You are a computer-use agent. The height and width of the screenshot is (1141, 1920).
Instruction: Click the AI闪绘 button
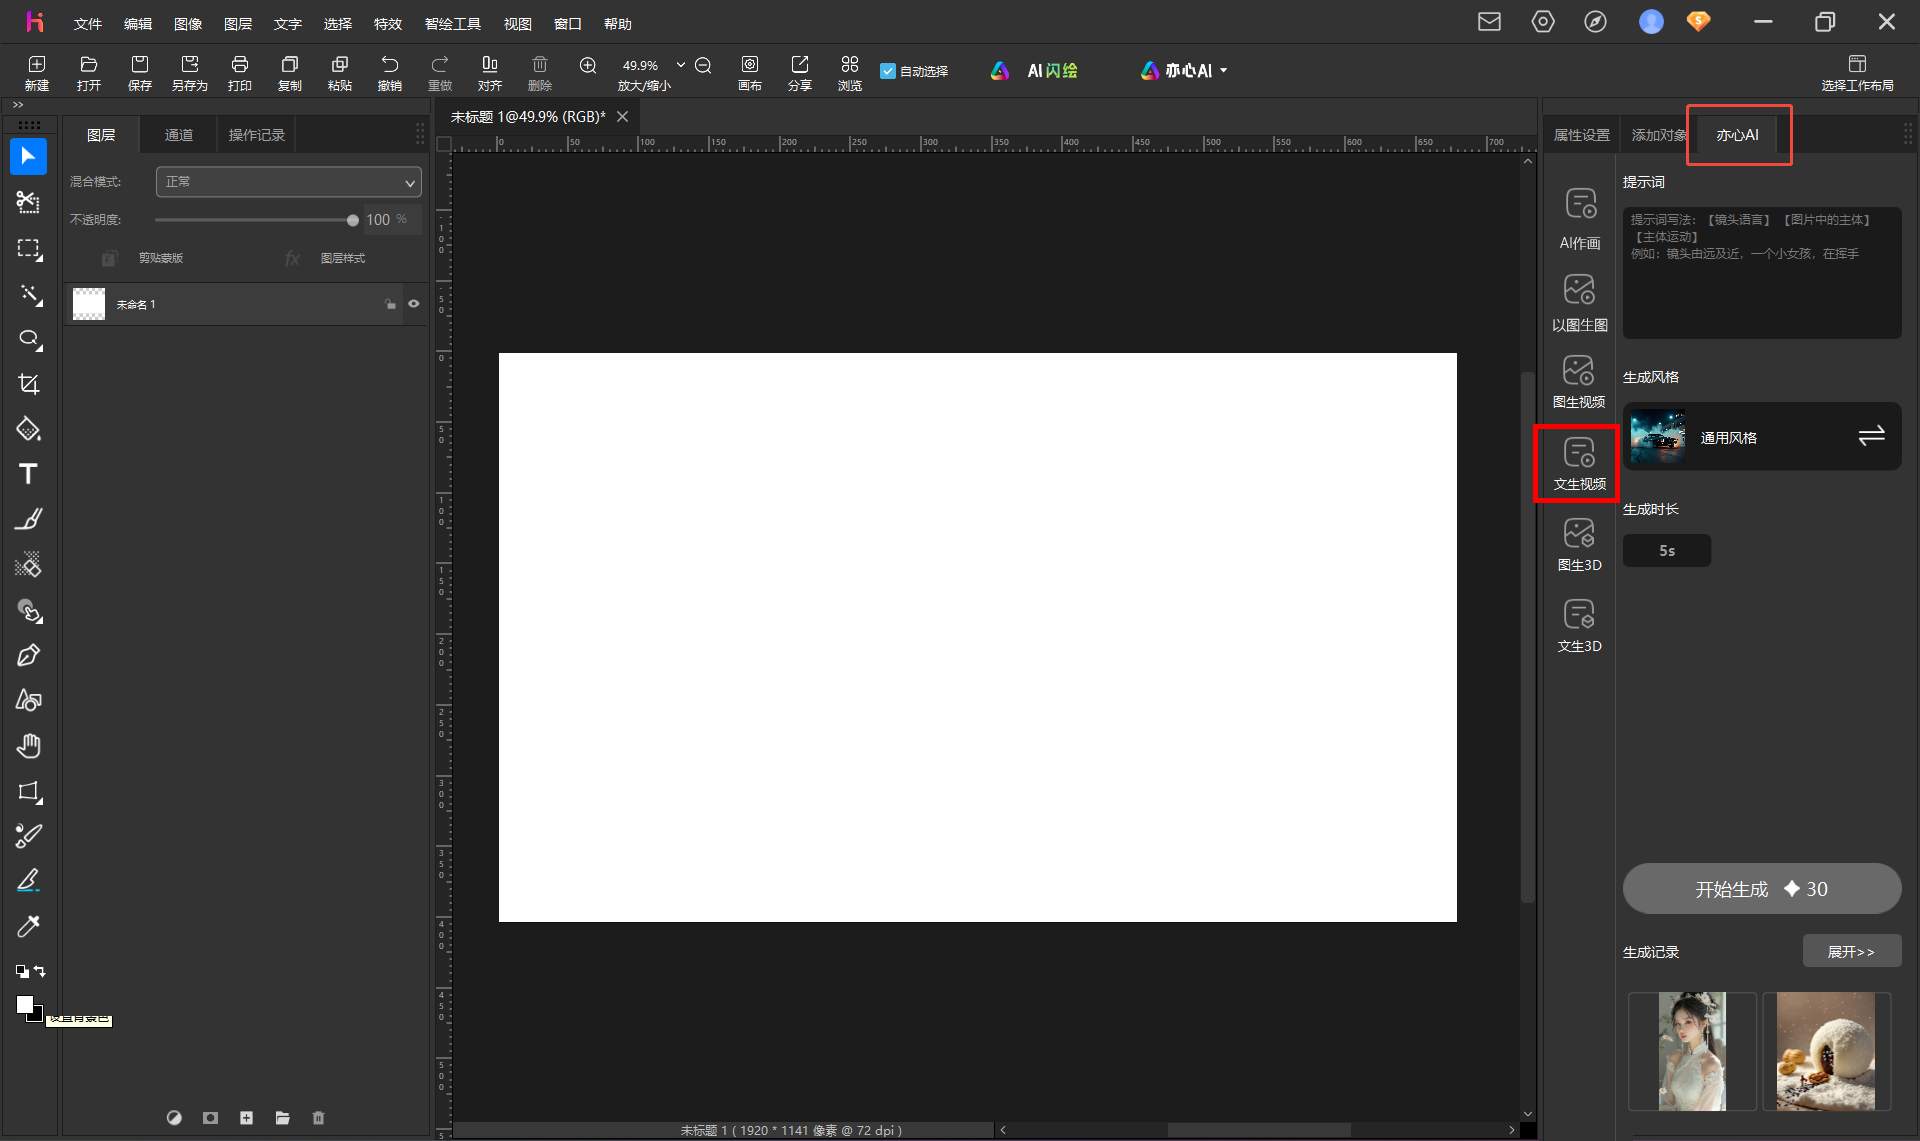pos(1035,71)
